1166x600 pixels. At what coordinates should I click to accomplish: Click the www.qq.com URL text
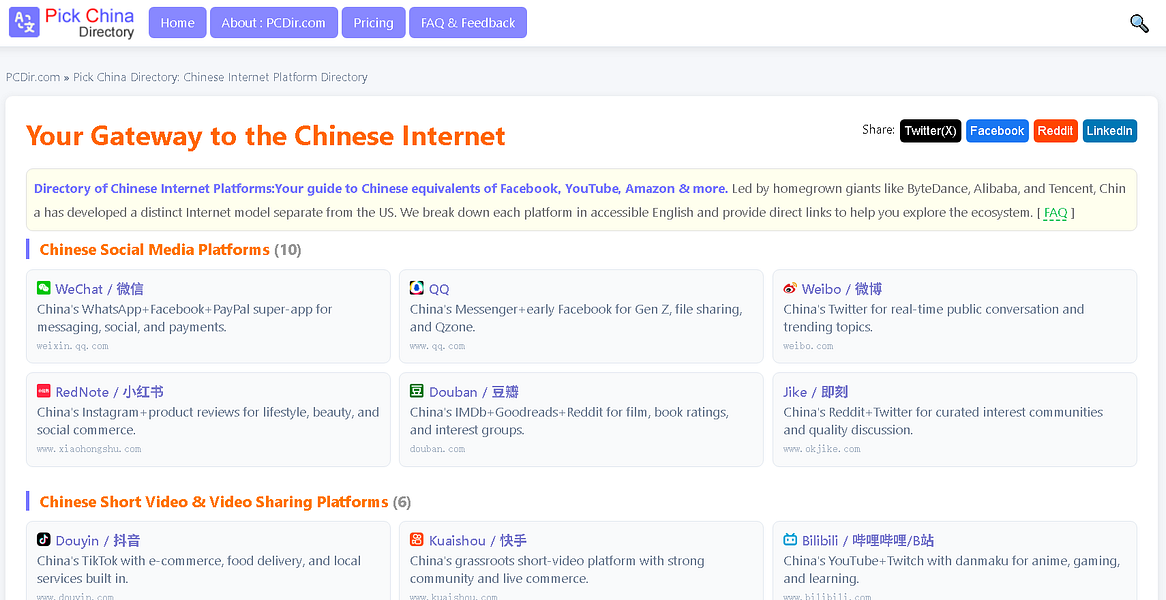pyautogui.click(x=437, y=346)
